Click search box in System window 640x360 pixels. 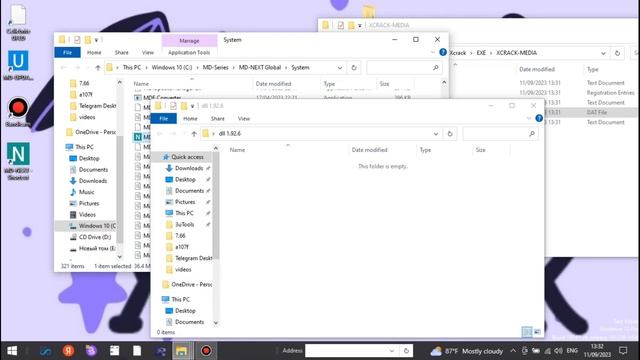(x=404, y=68)
